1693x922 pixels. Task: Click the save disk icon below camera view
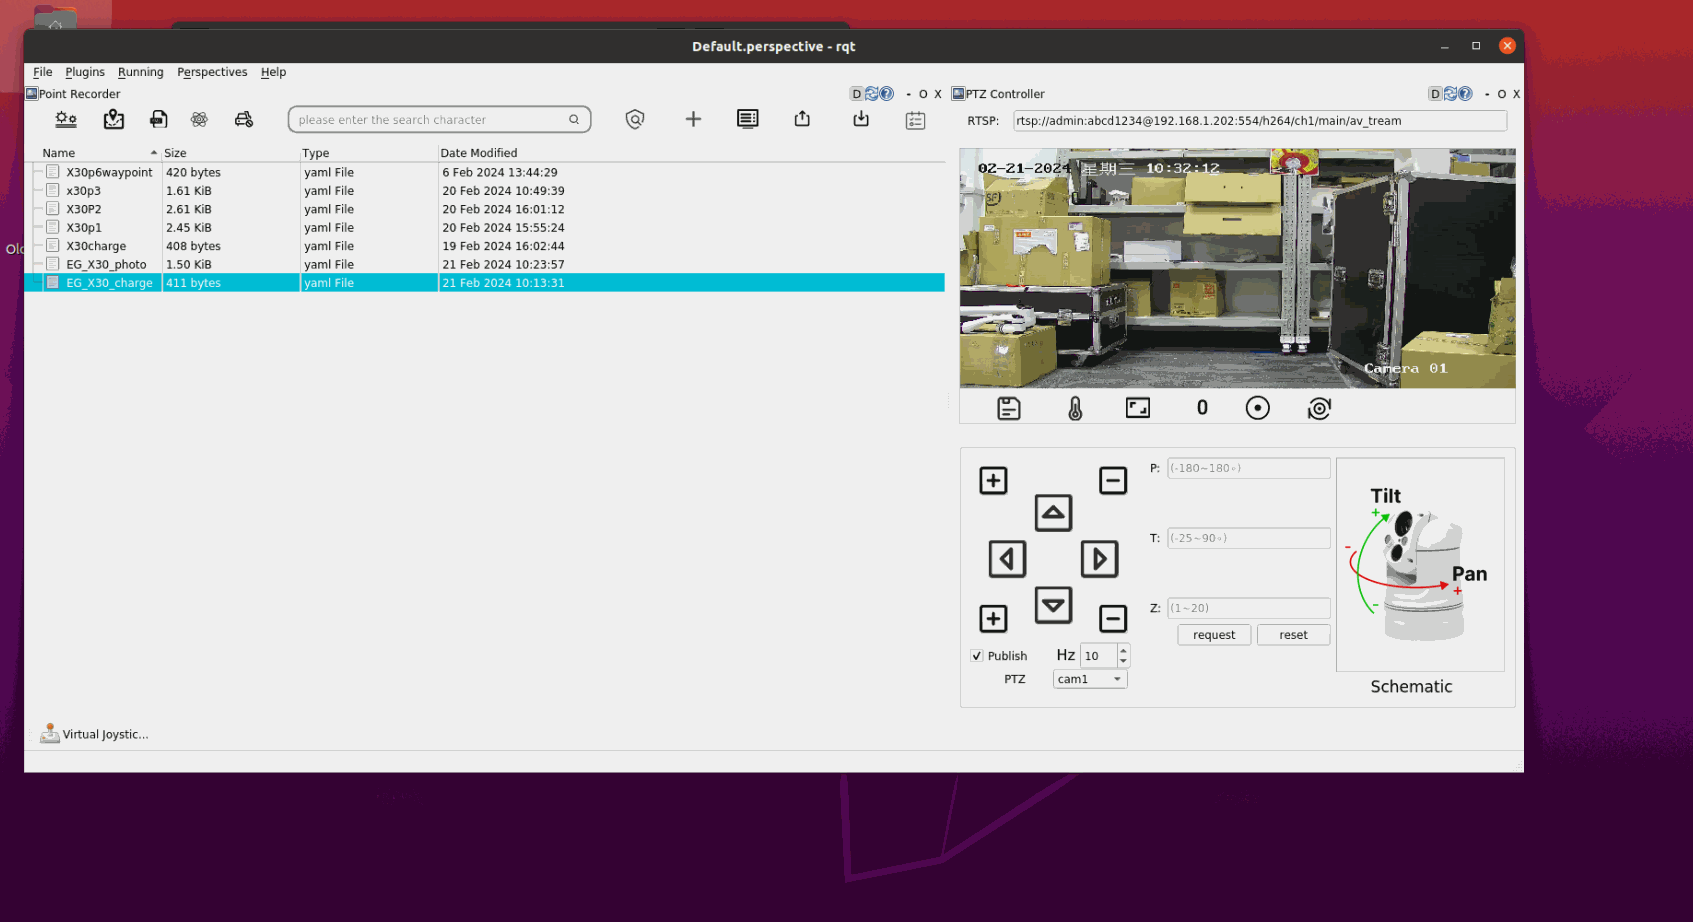[1009, 408]
